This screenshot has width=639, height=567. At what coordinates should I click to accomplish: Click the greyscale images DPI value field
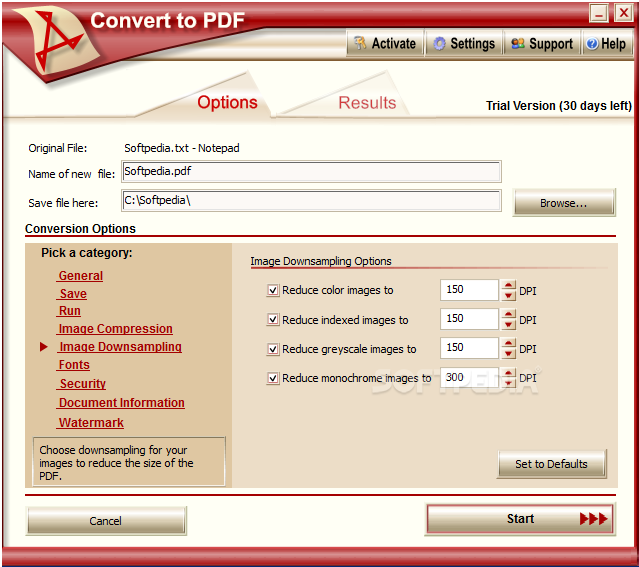coord(469,348)
